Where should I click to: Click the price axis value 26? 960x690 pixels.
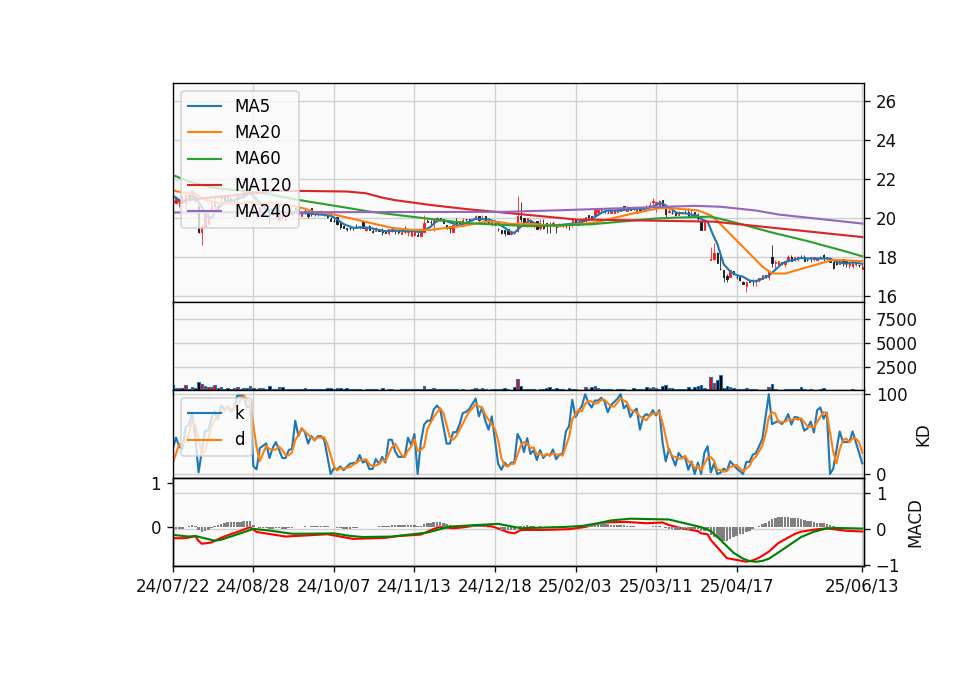885,102
